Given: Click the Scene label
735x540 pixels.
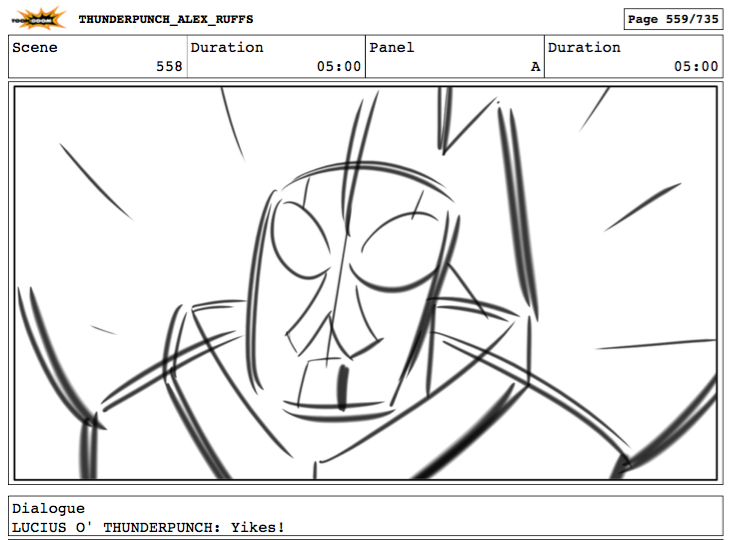Looking at the screenshot, I should [x=35, y=47].
